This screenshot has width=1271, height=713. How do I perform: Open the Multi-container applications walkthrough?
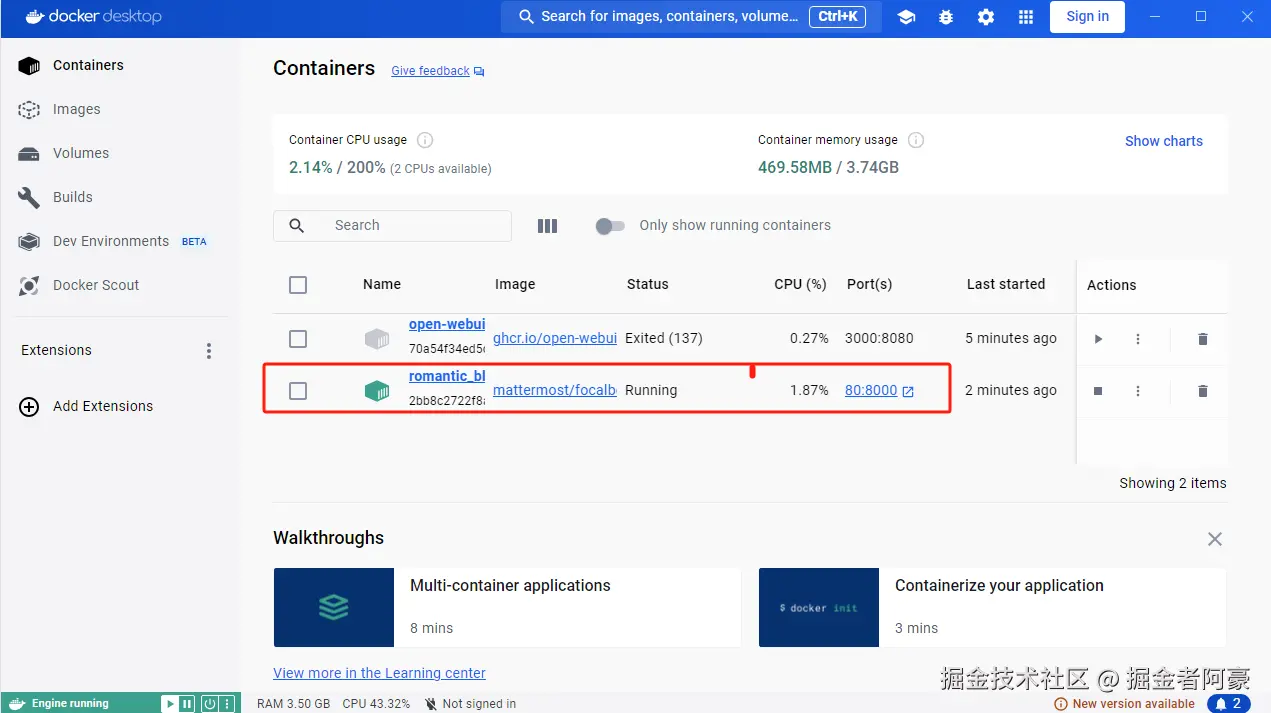(x=507, y=607)
